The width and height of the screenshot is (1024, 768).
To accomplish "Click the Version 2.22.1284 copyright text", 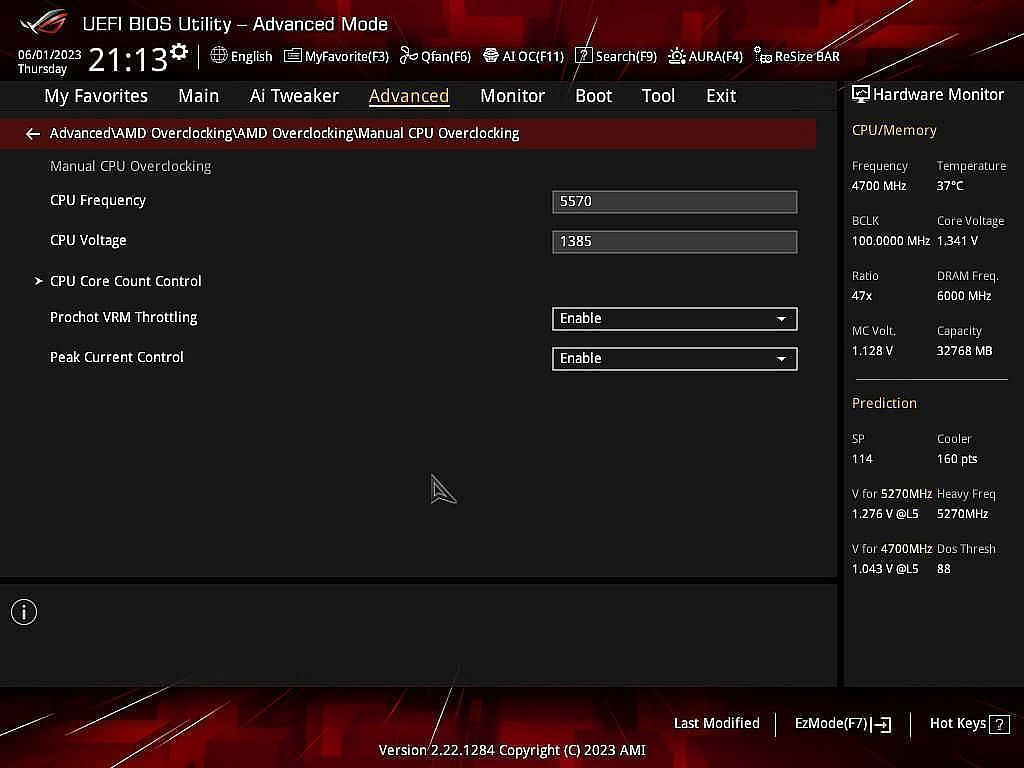I will point(512,750).
